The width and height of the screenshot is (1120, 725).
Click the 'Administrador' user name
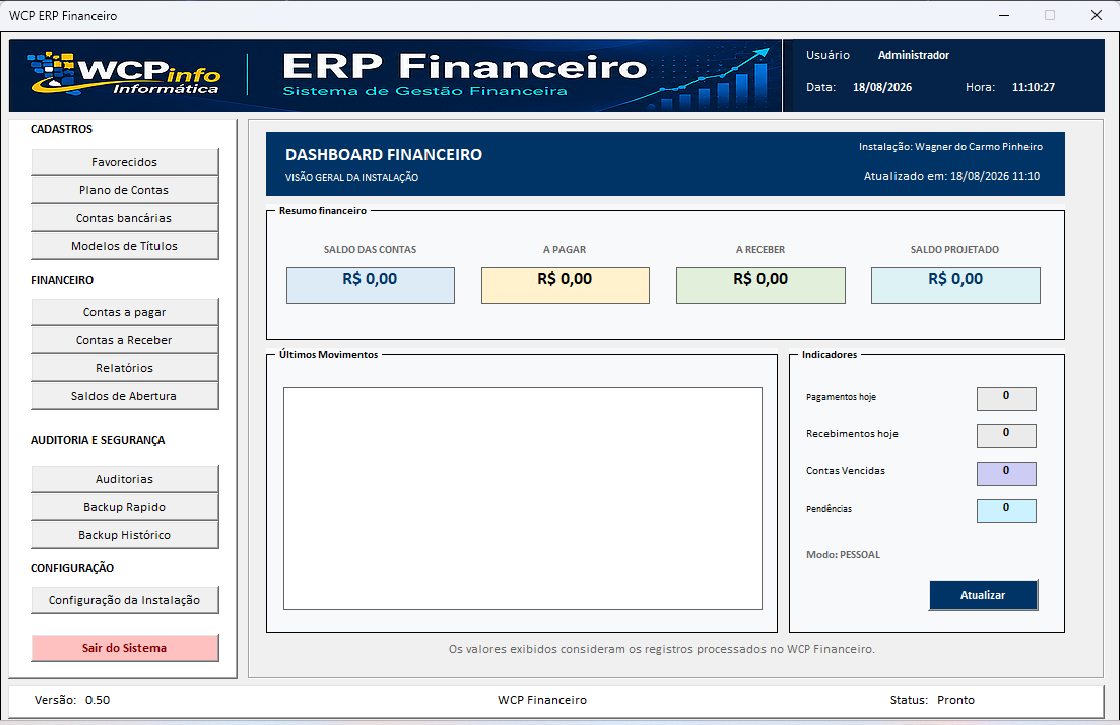tap(914, 55)
